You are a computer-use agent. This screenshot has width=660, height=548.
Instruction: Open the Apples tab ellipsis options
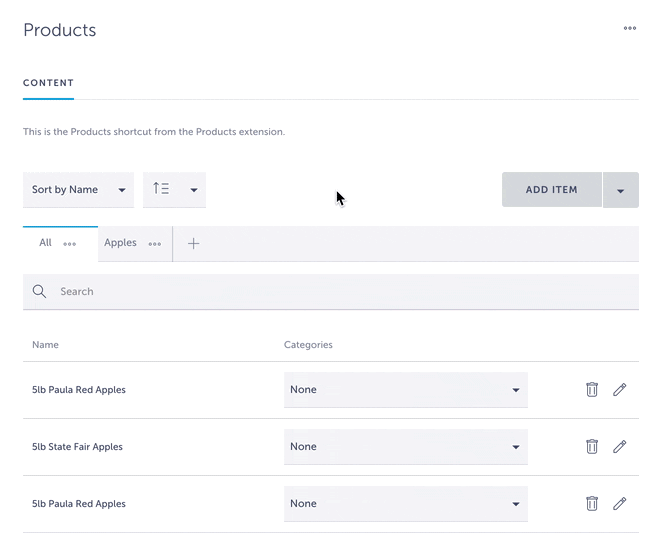pyautogui.click(x=154, y=244)
